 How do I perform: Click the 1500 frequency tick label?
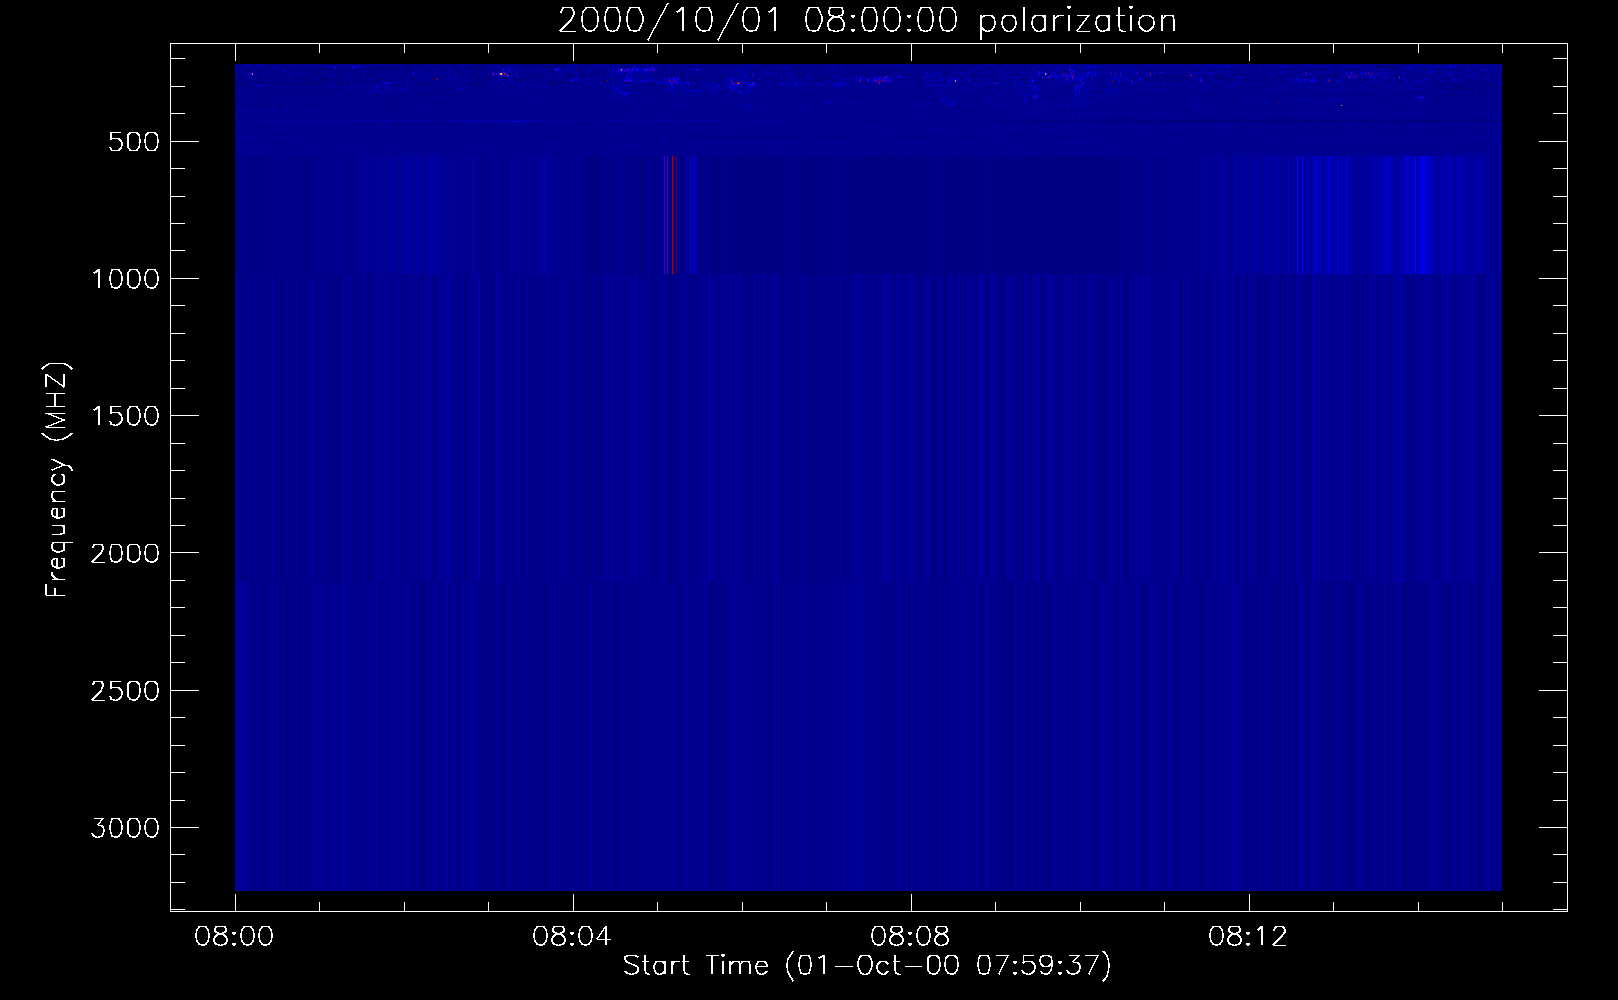pos(125,416)
